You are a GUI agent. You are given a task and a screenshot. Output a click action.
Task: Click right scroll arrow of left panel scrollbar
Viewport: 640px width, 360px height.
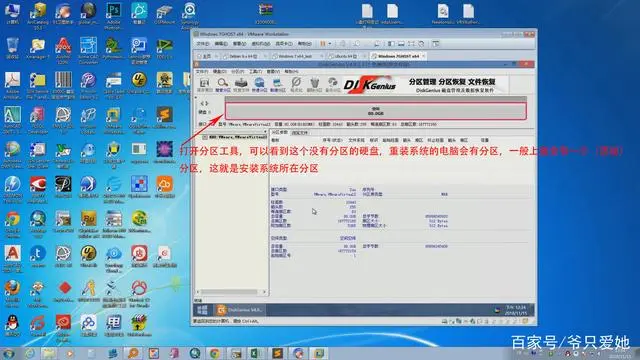point(264,292)
